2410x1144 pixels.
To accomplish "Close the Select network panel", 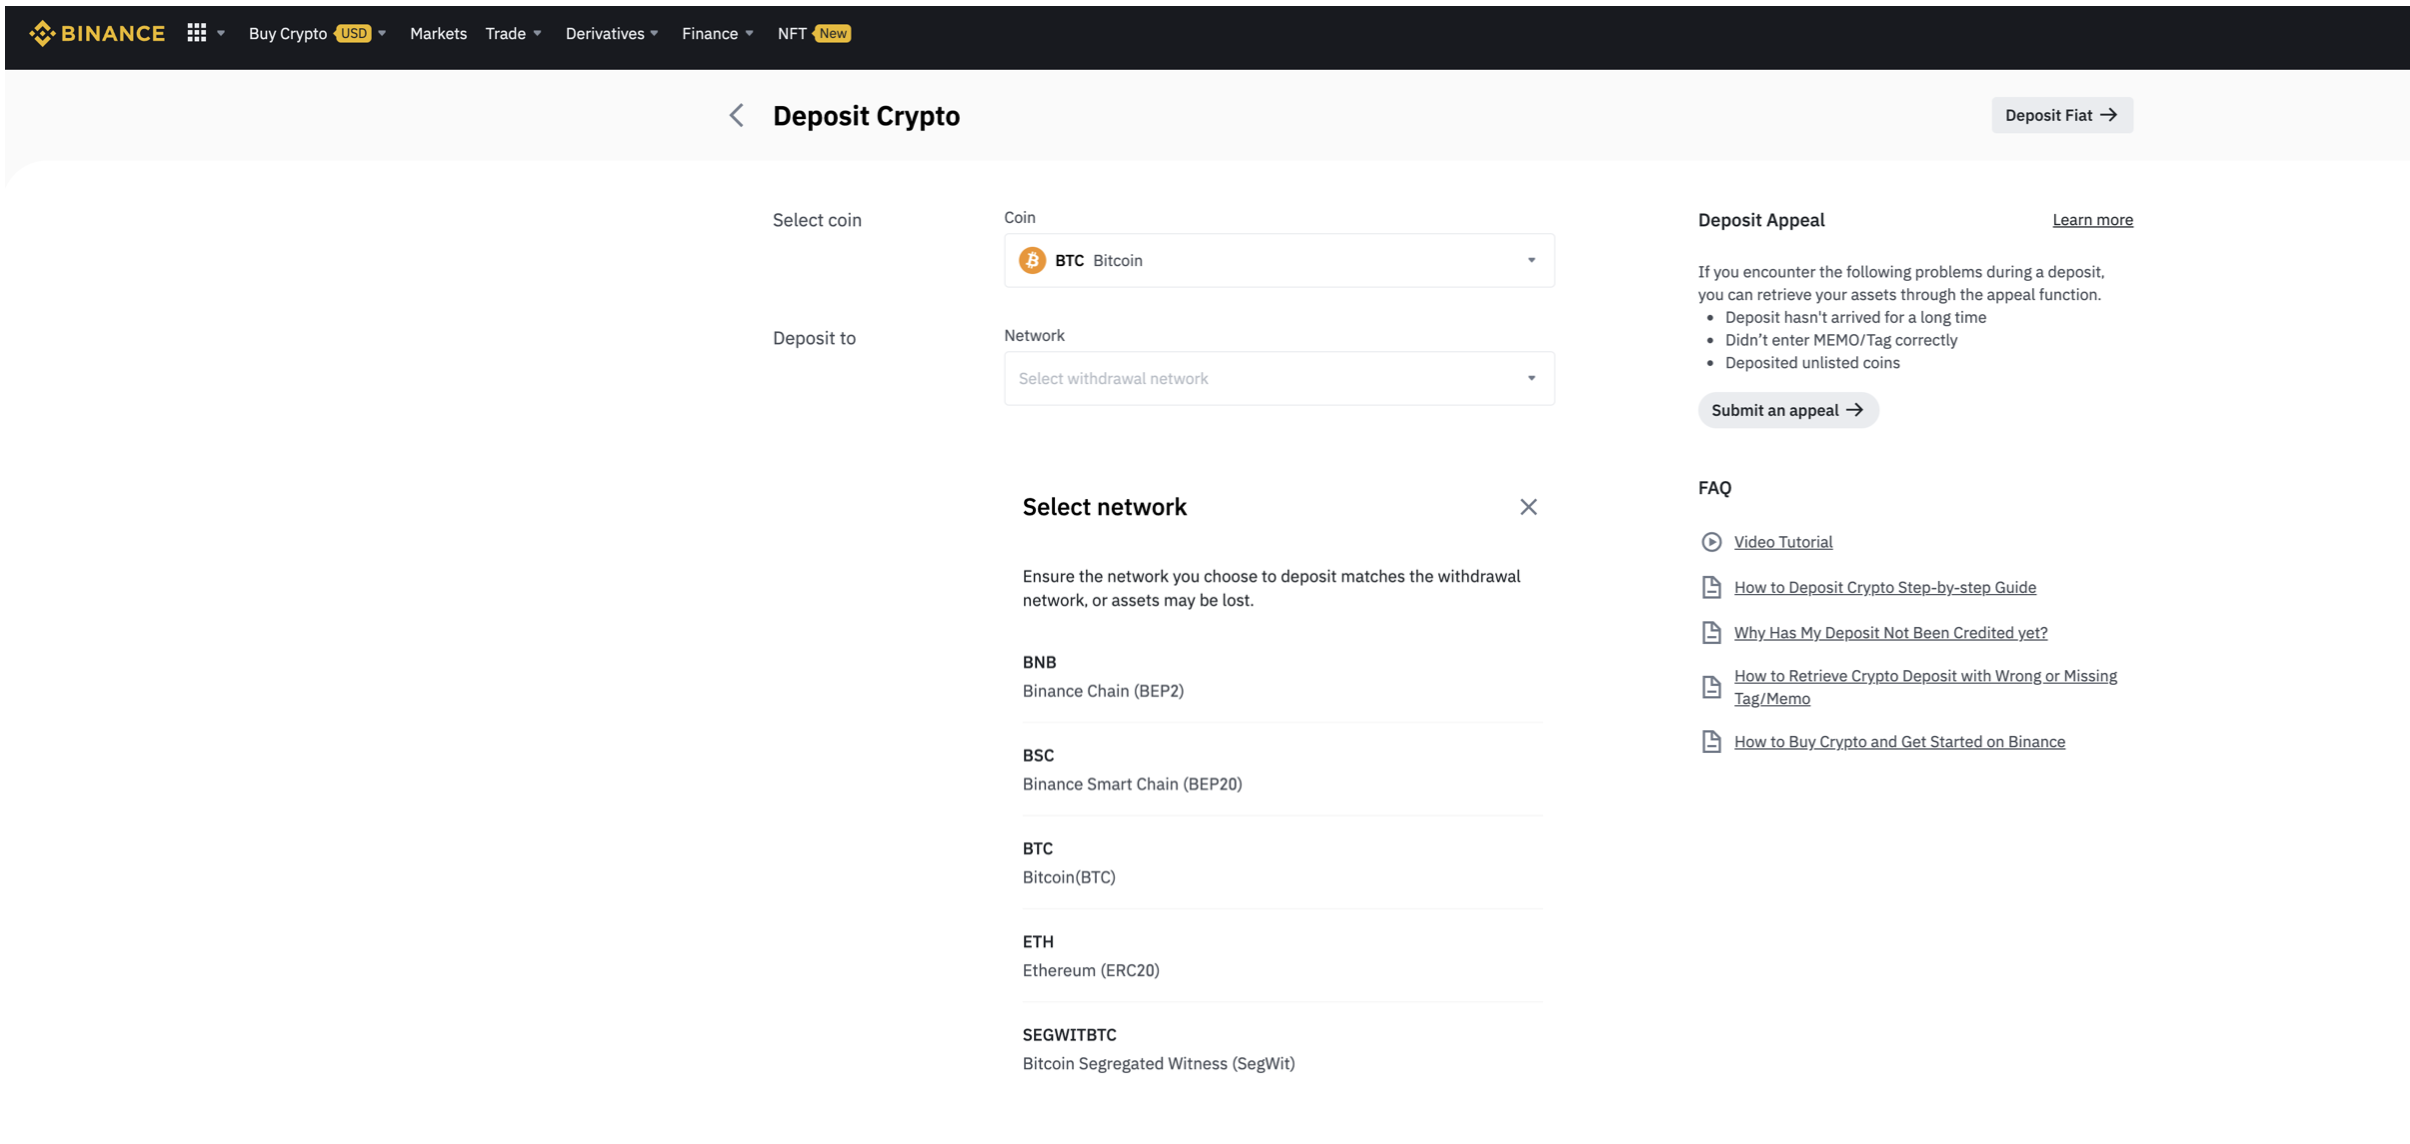I will click(1528, 507).
